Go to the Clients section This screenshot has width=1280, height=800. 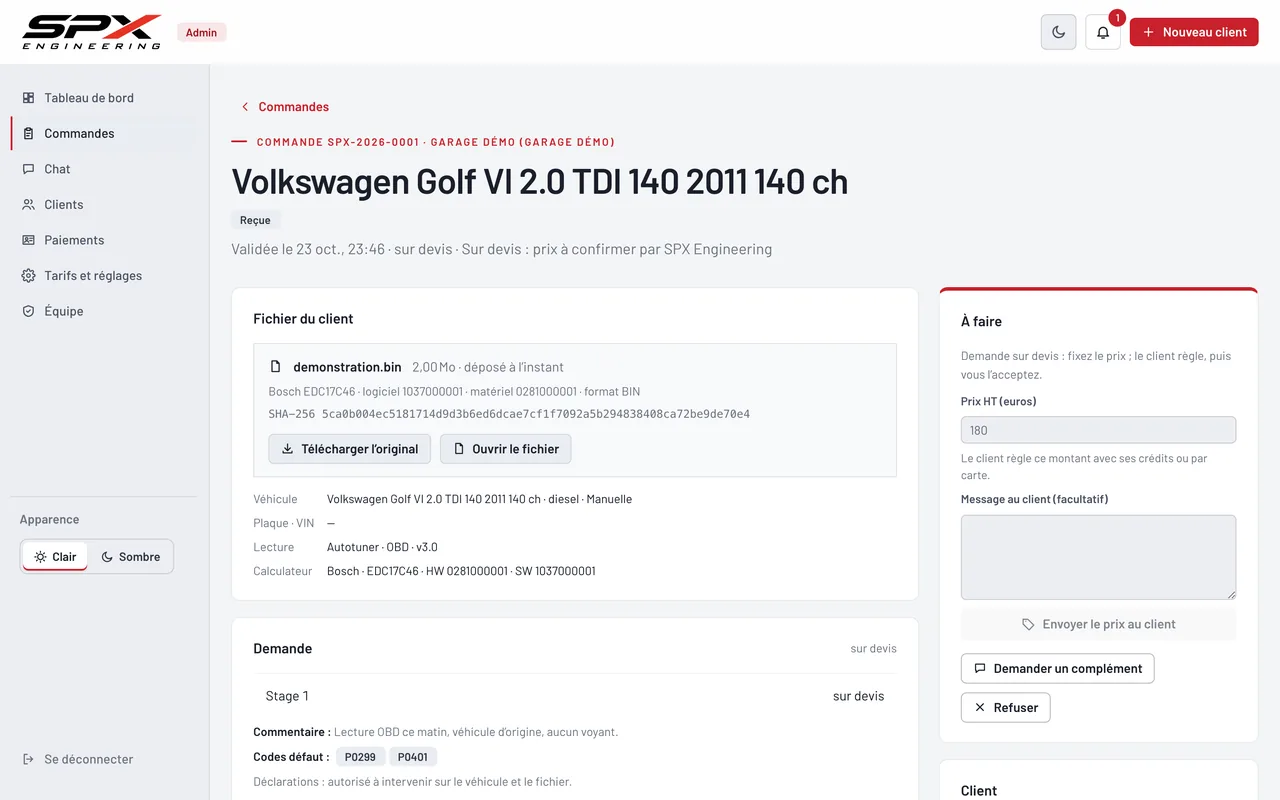point(103,204)
